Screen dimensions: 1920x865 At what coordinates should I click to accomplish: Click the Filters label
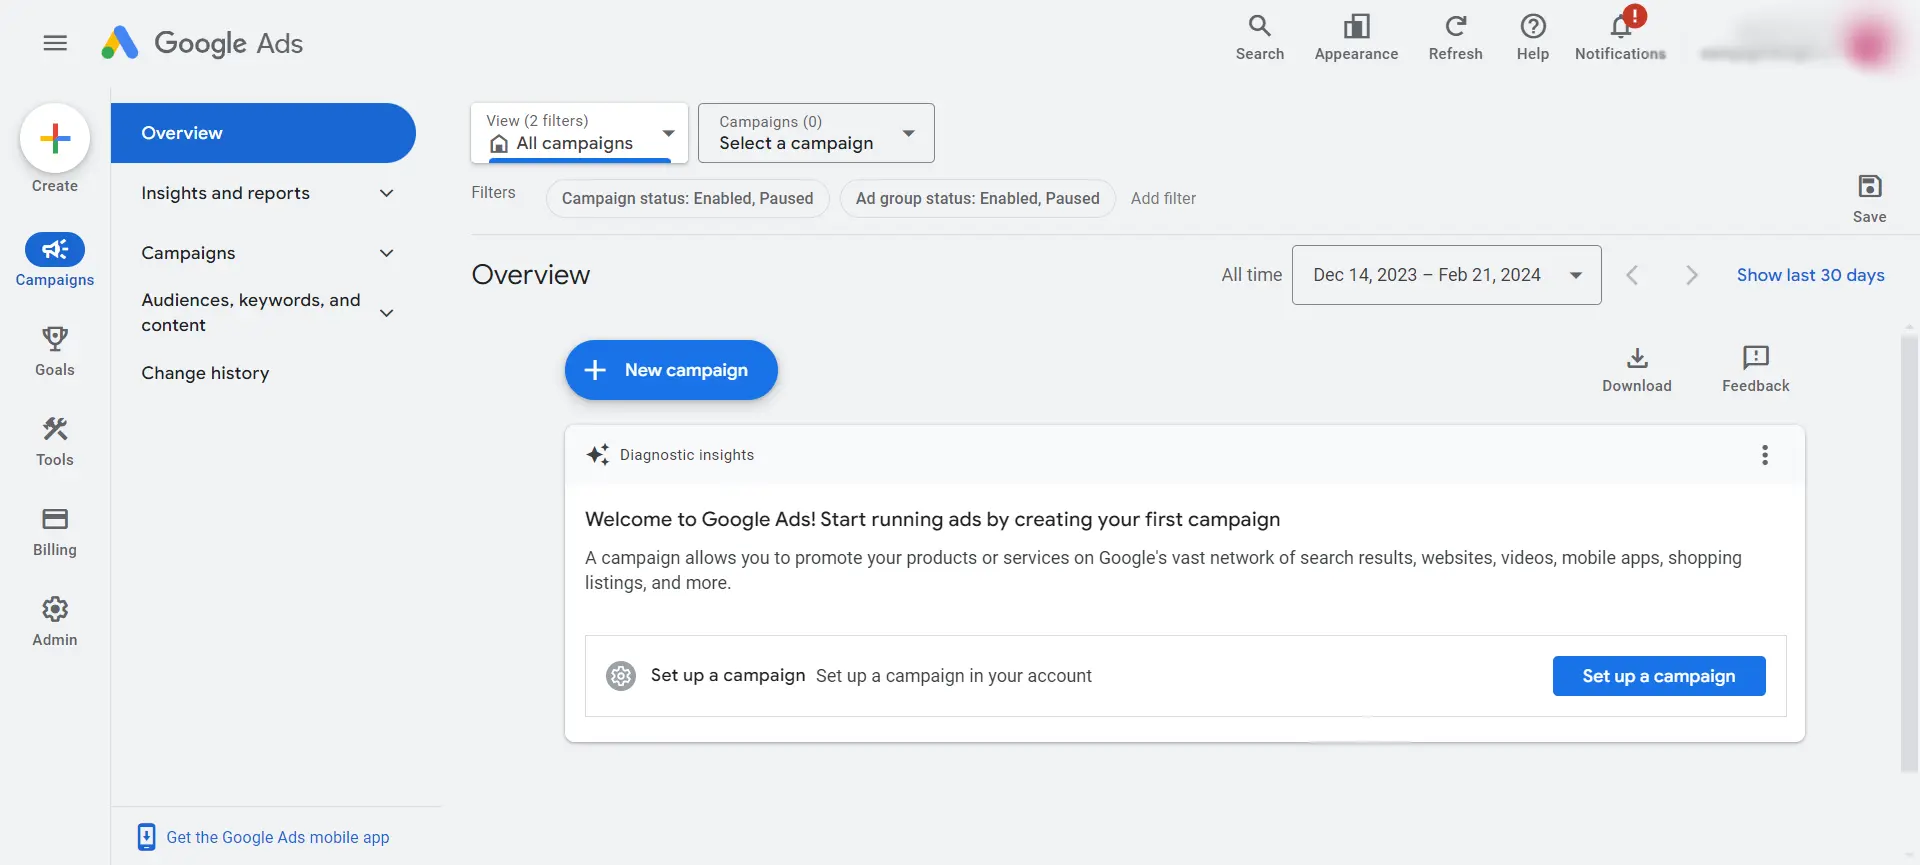click(493, 192)
